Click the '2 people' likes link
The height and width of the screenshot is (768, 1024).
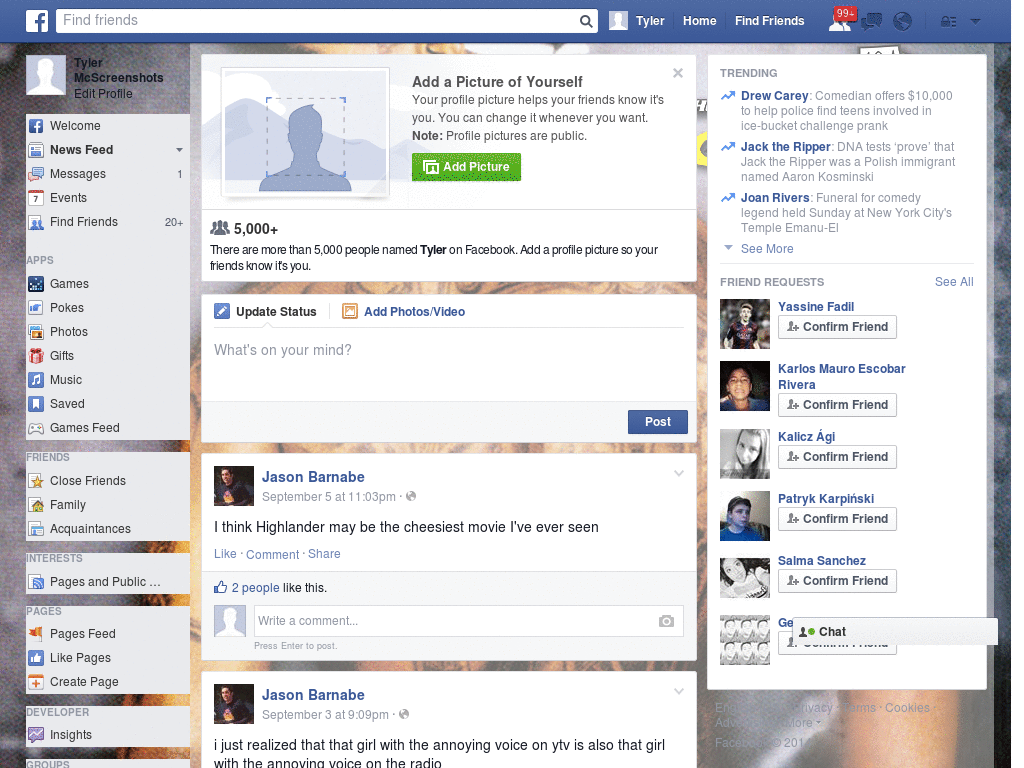255,588
